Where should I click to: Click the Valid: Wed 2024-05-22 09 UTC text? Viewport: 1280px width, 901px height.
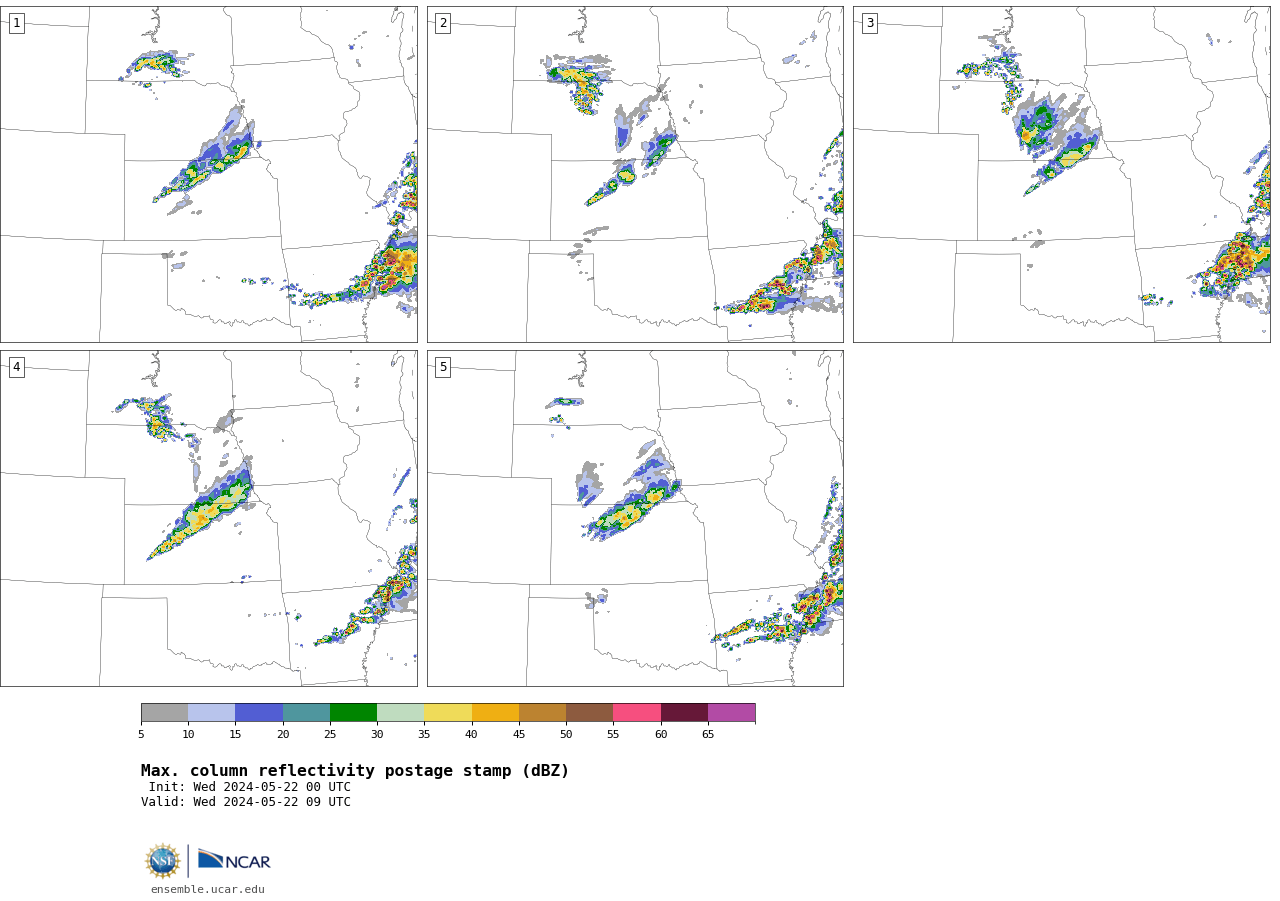[246, 802]
